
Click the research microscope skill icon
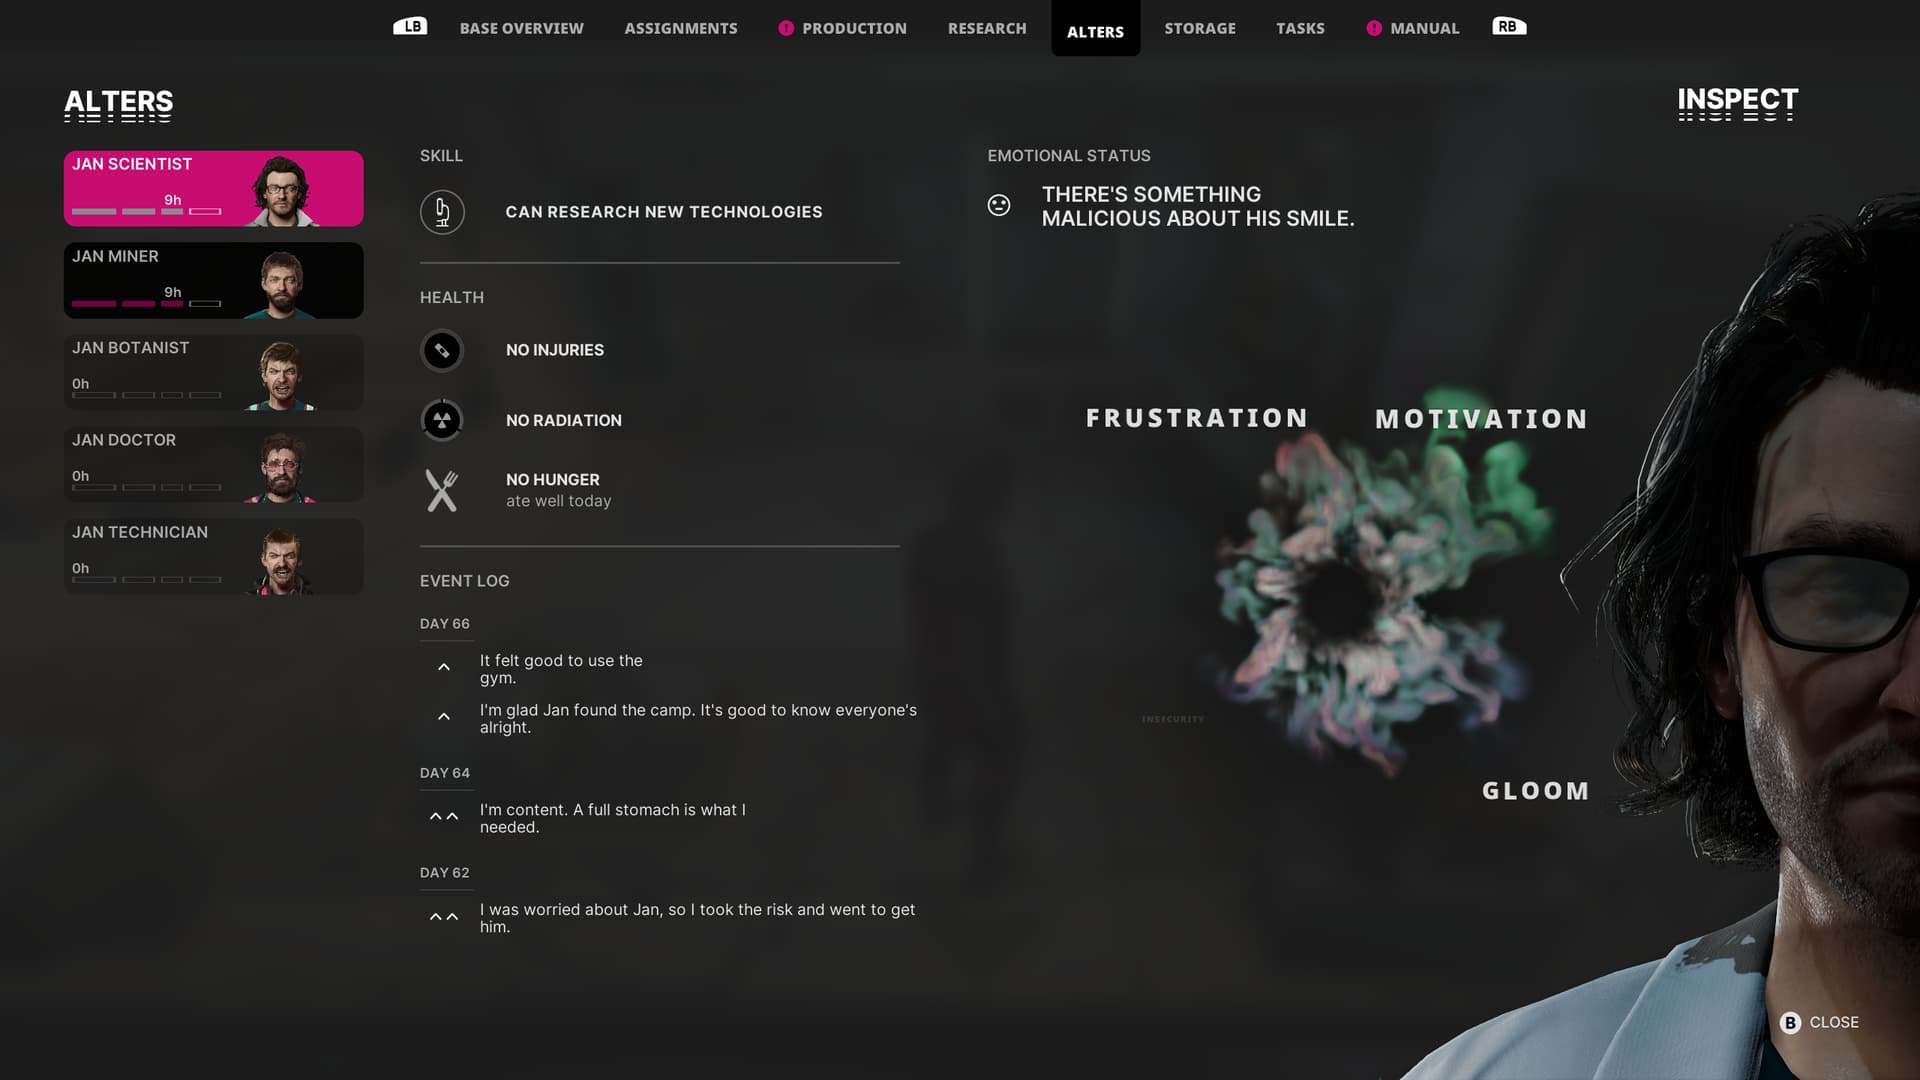[x=442, y=212]
